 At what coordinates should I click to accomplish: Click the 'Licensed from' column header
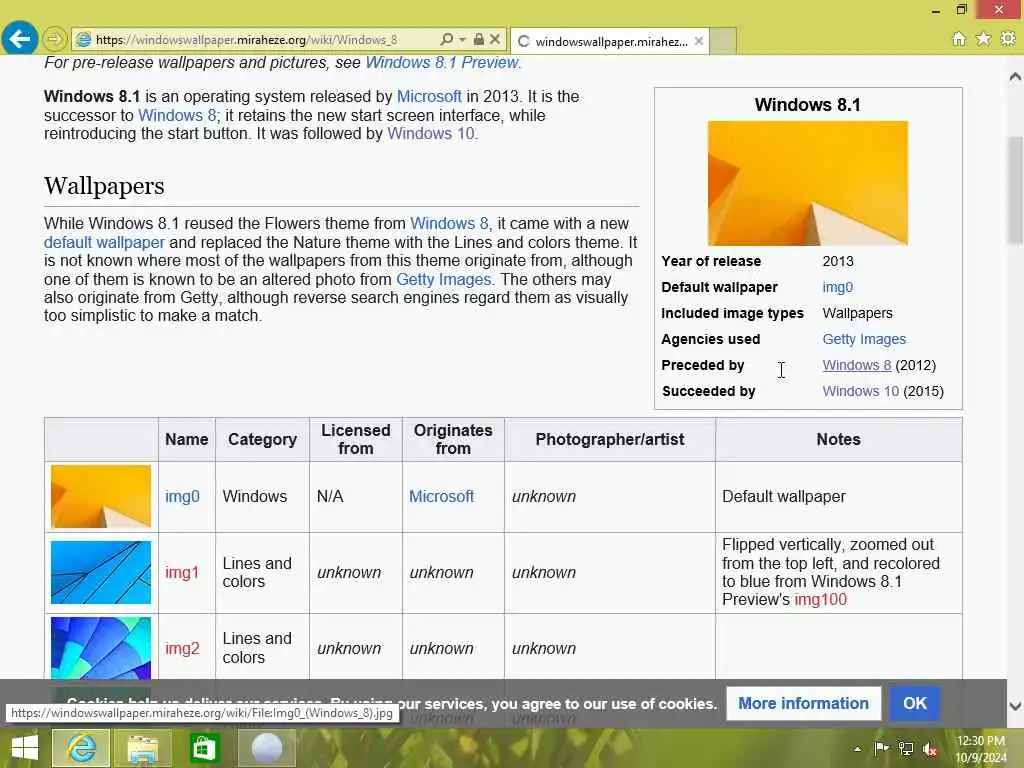(356, 440)
